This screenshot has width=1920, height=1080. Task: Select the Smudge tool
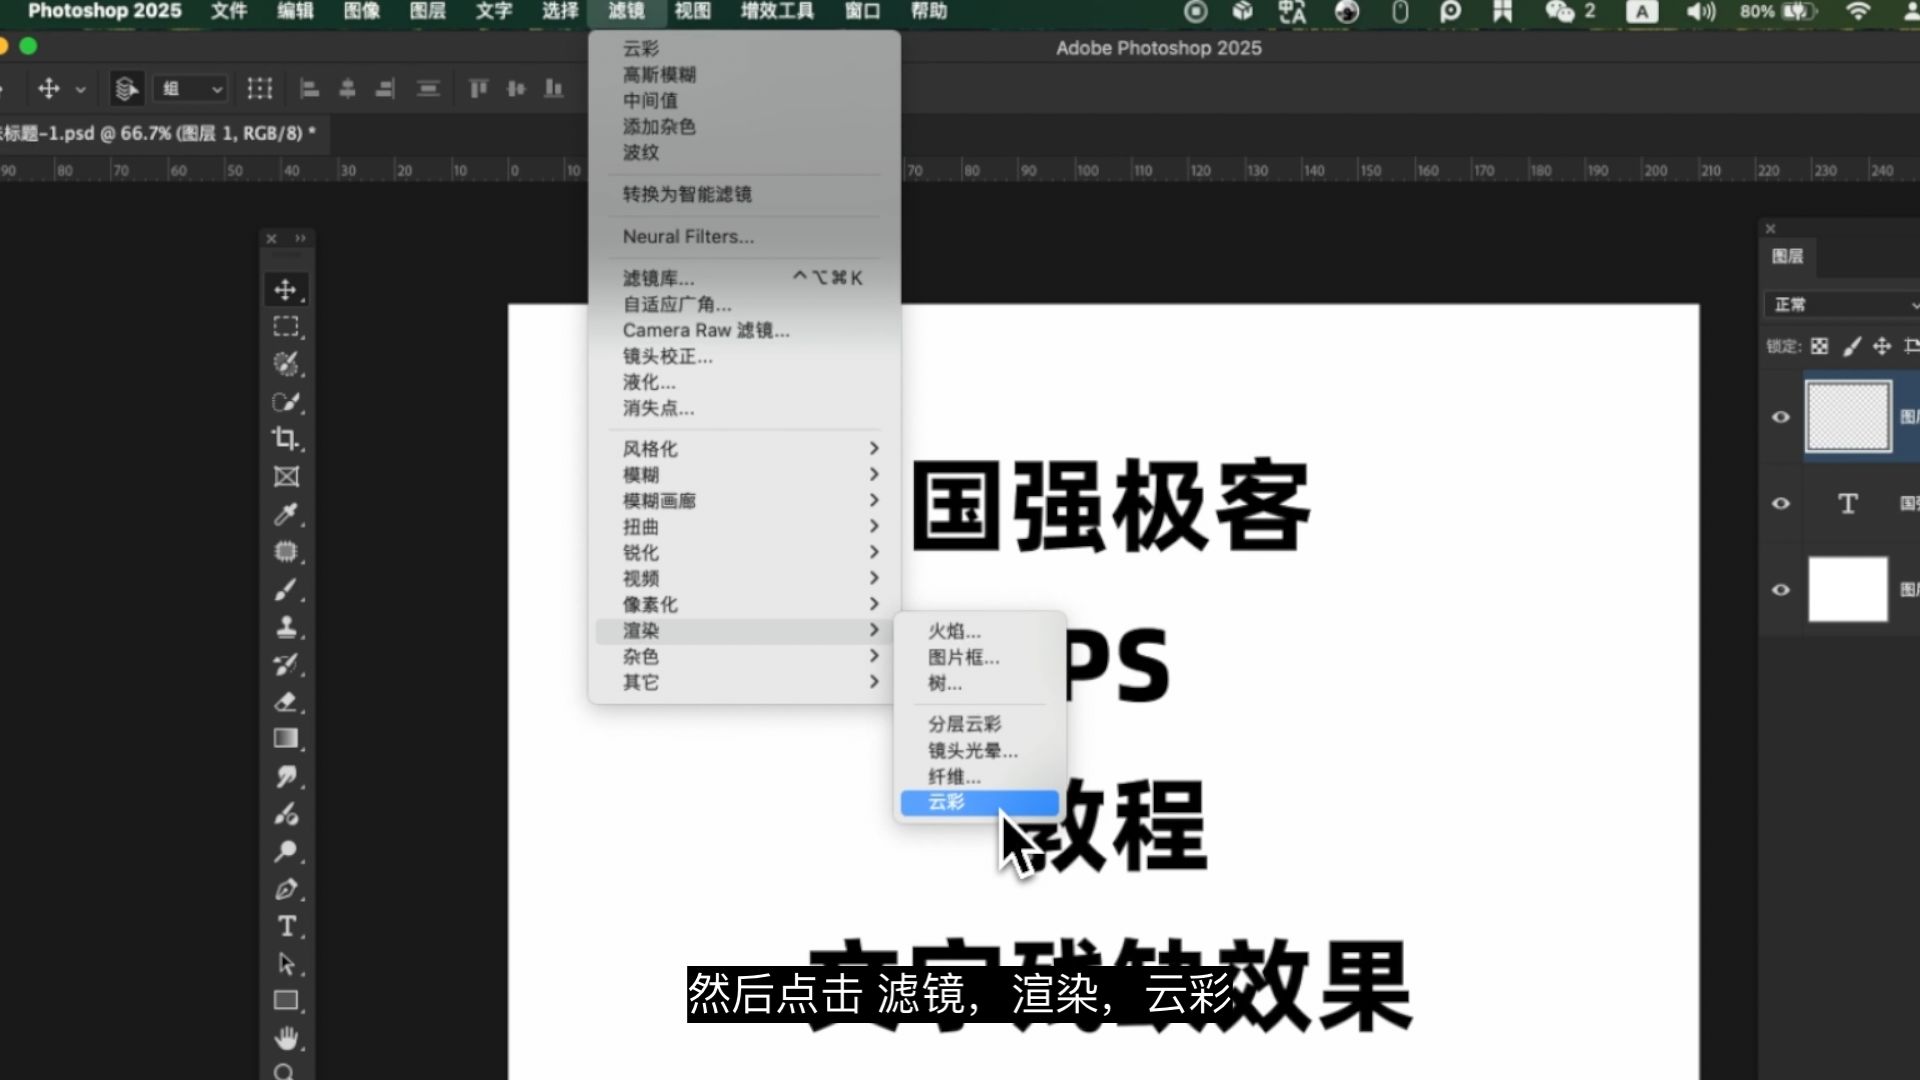286,777
